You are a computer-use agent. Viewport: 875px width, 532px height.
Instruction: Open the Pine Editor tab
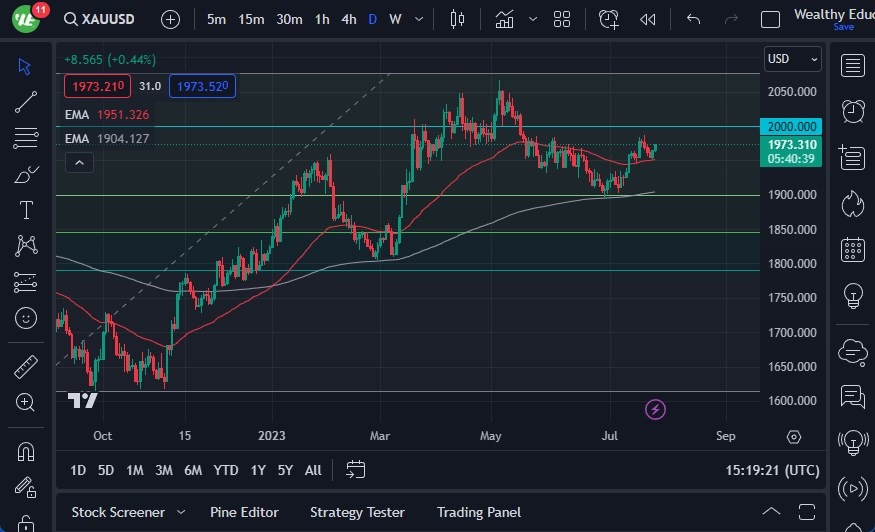[246, 512]
